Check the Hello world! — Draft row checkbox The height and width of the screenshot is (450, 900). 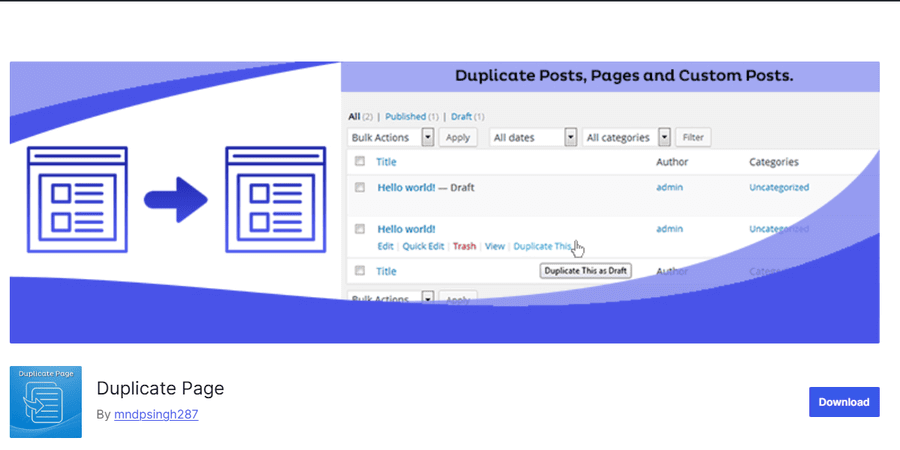pyautogui.click(x=360, y=187)
